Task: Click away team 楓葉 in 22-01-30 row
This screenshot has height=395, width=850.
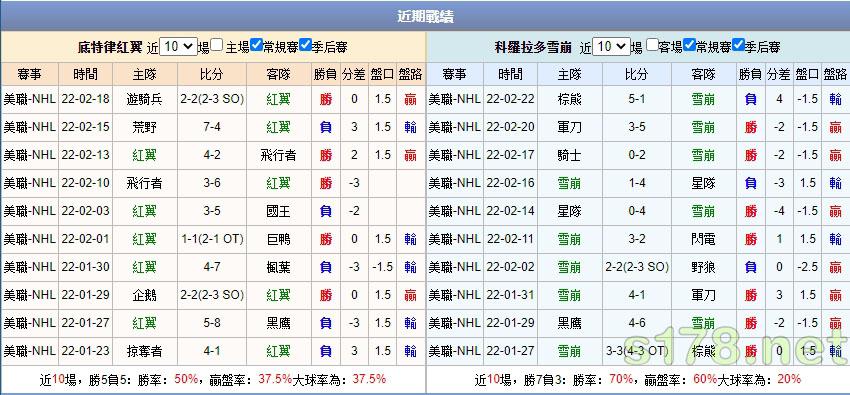Action: (279, 267)
